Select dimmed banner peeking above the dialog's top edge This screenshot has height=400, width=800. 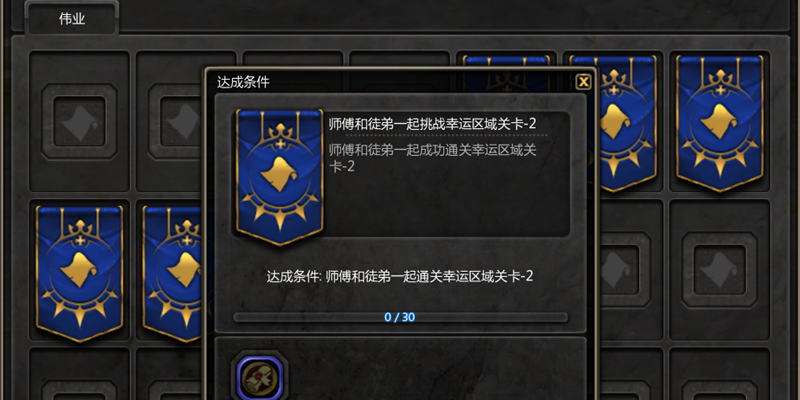click(507, 61)
